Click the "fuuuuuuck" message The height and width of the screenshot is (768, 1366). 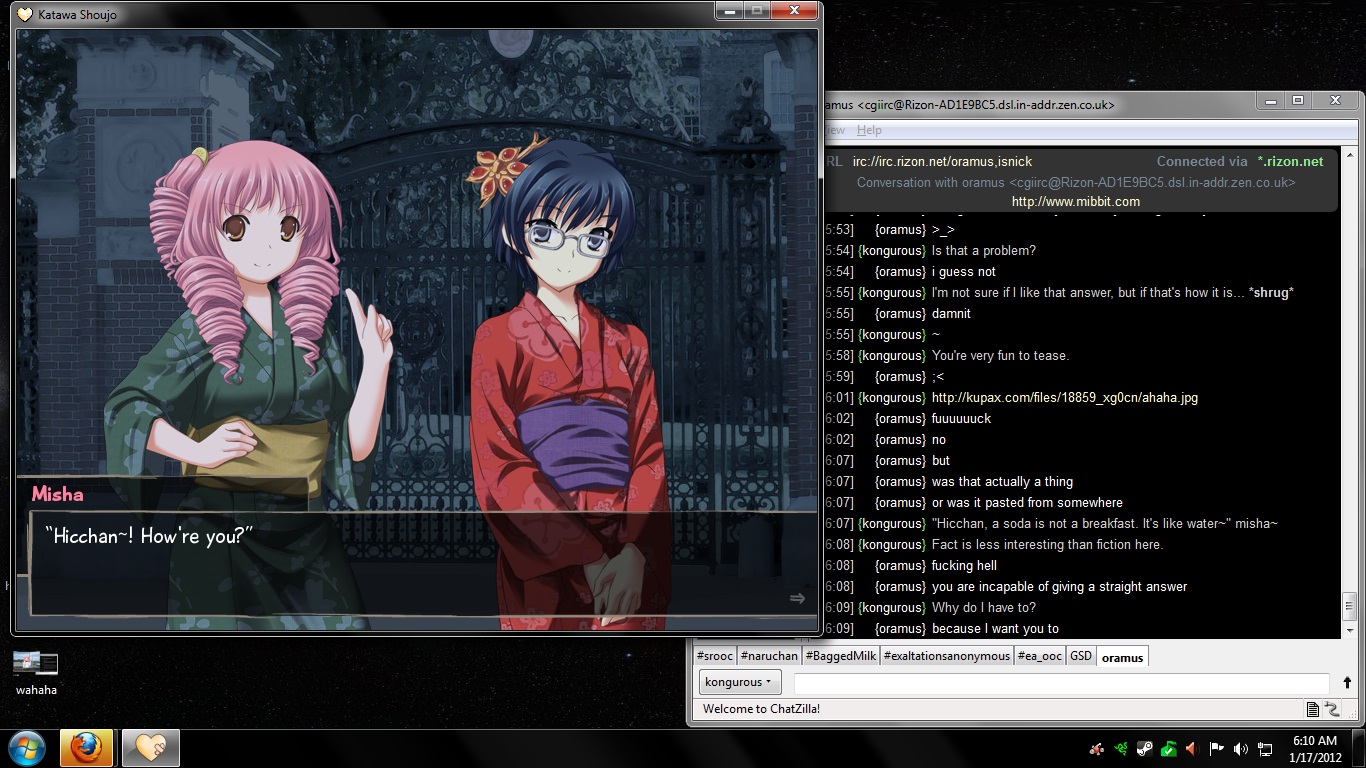pyautogui.click(x=961, y=419)
